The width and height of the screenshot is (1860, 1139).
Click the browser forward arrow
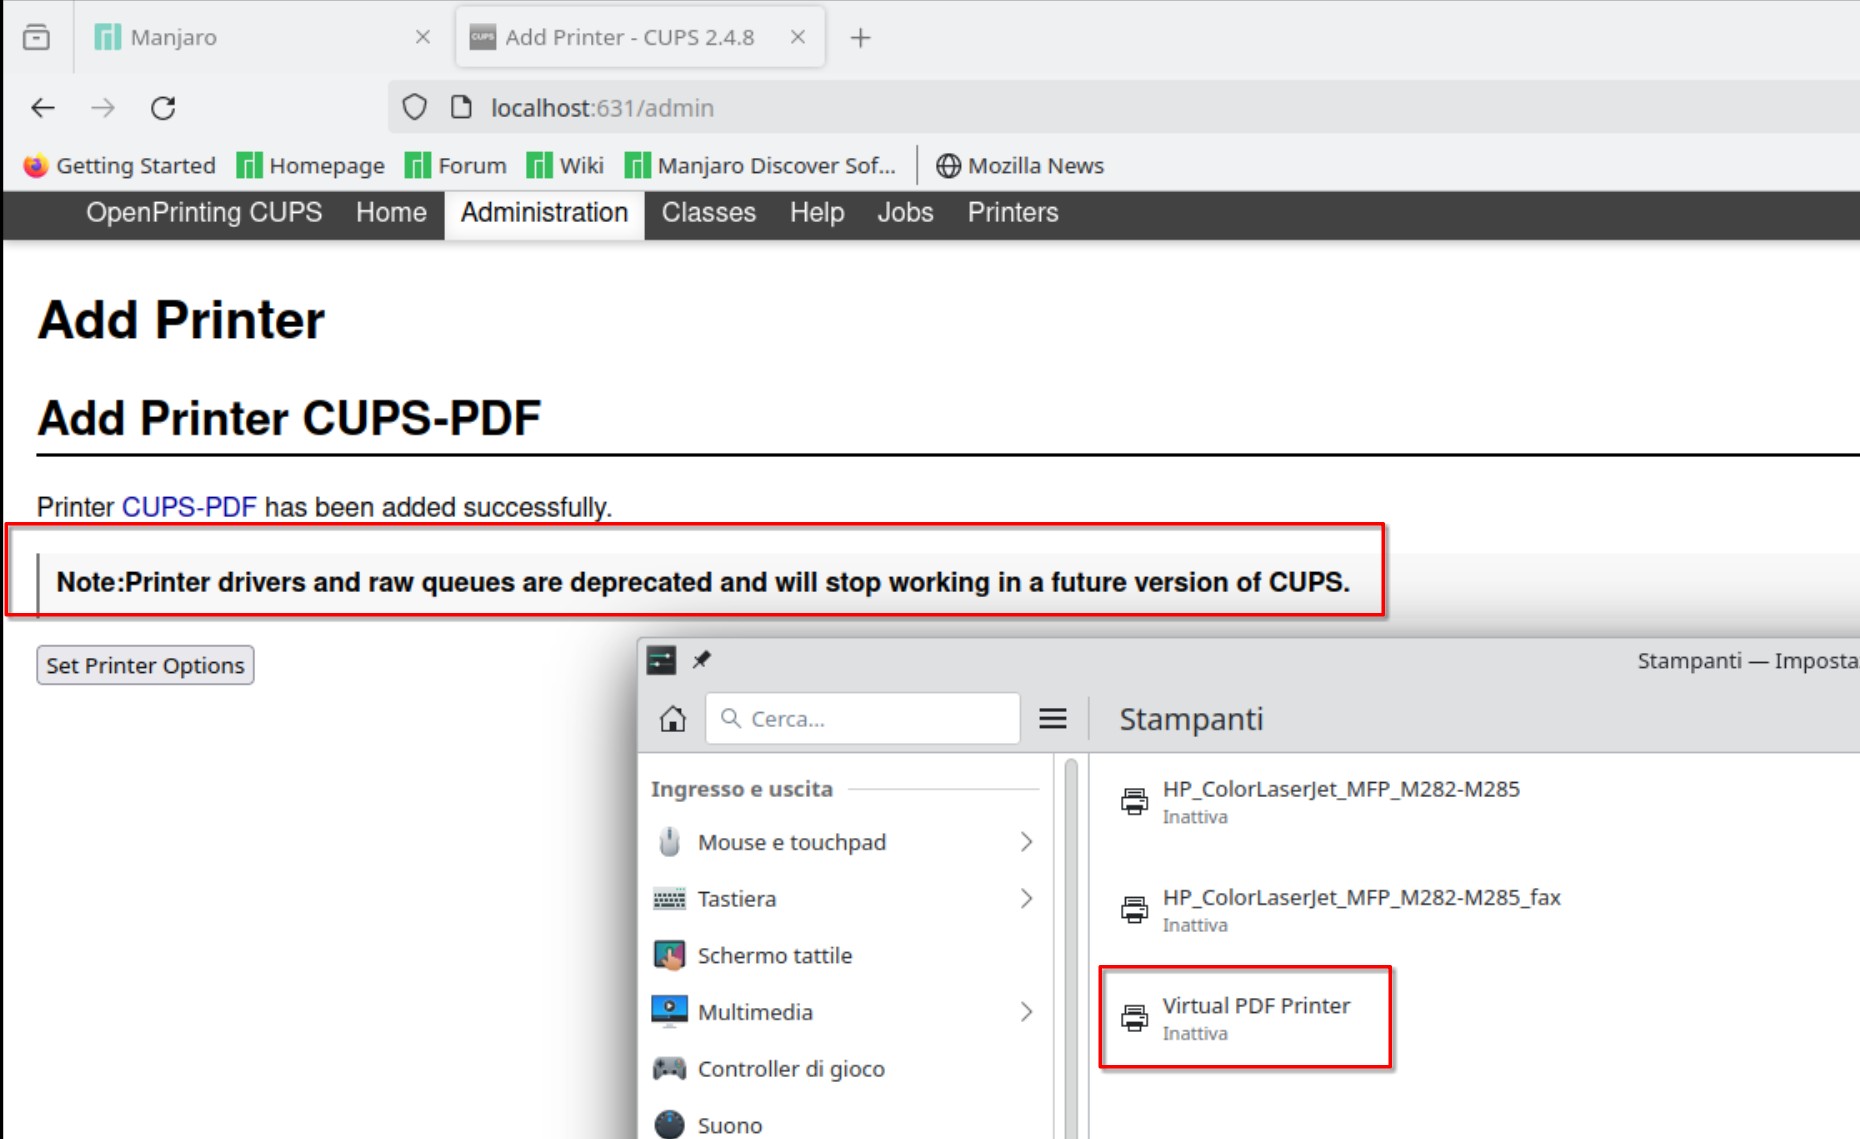coord(103,108)
